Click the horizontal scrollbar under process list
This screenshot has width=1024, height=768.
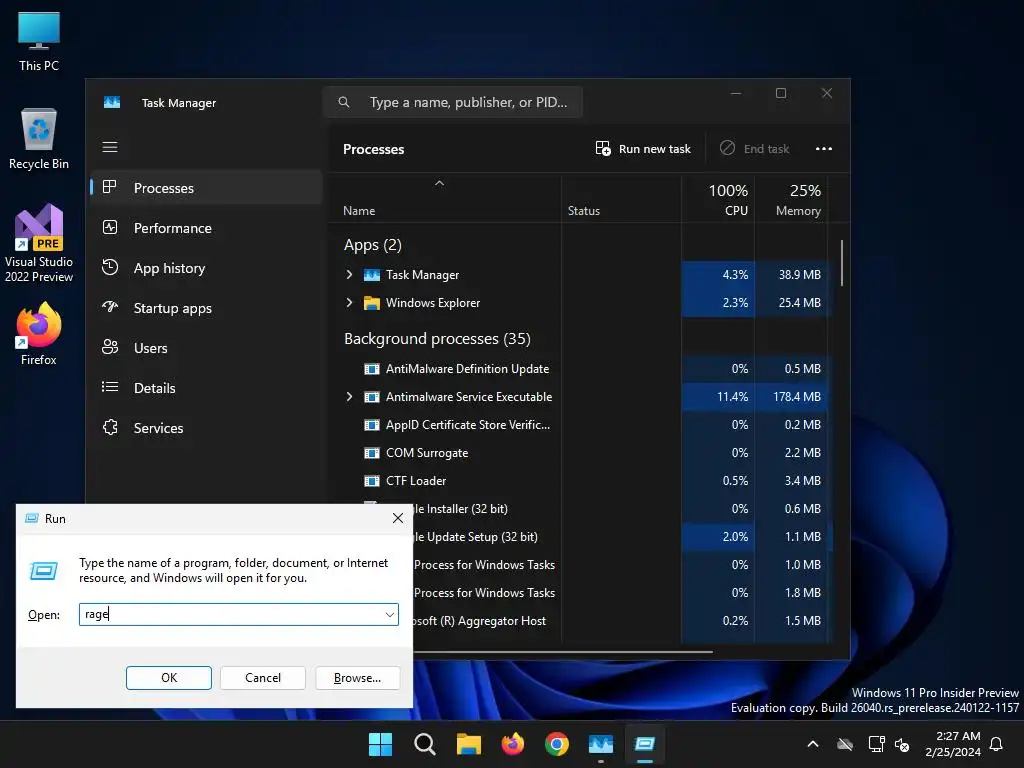[x=562, y=651]
